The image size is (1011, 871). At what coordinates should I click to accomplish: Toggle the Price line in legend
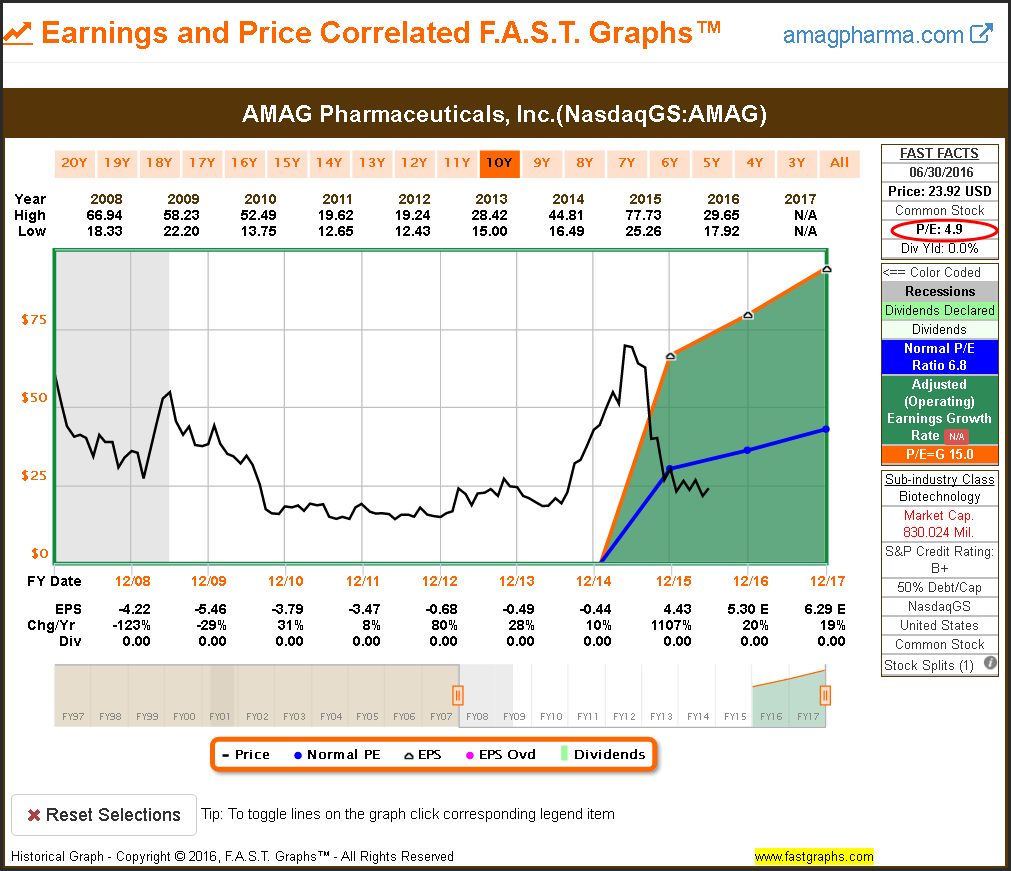tap(245, 754)
